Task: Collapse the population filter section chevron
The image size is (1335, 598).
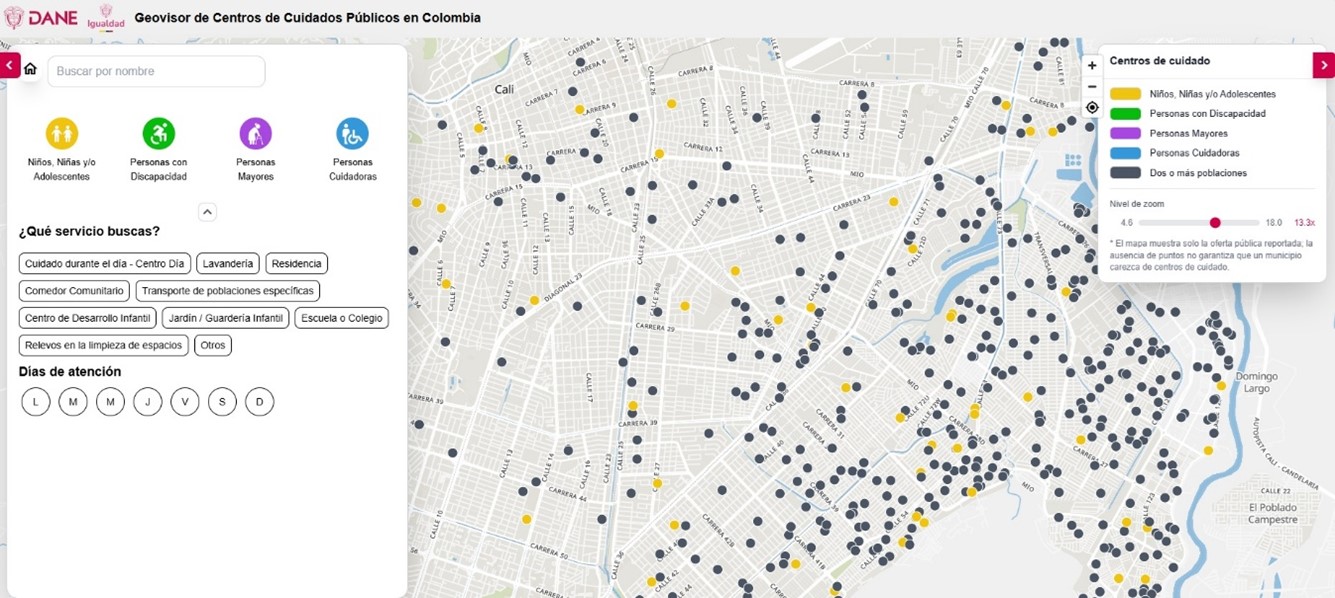Action: [207, 212]
